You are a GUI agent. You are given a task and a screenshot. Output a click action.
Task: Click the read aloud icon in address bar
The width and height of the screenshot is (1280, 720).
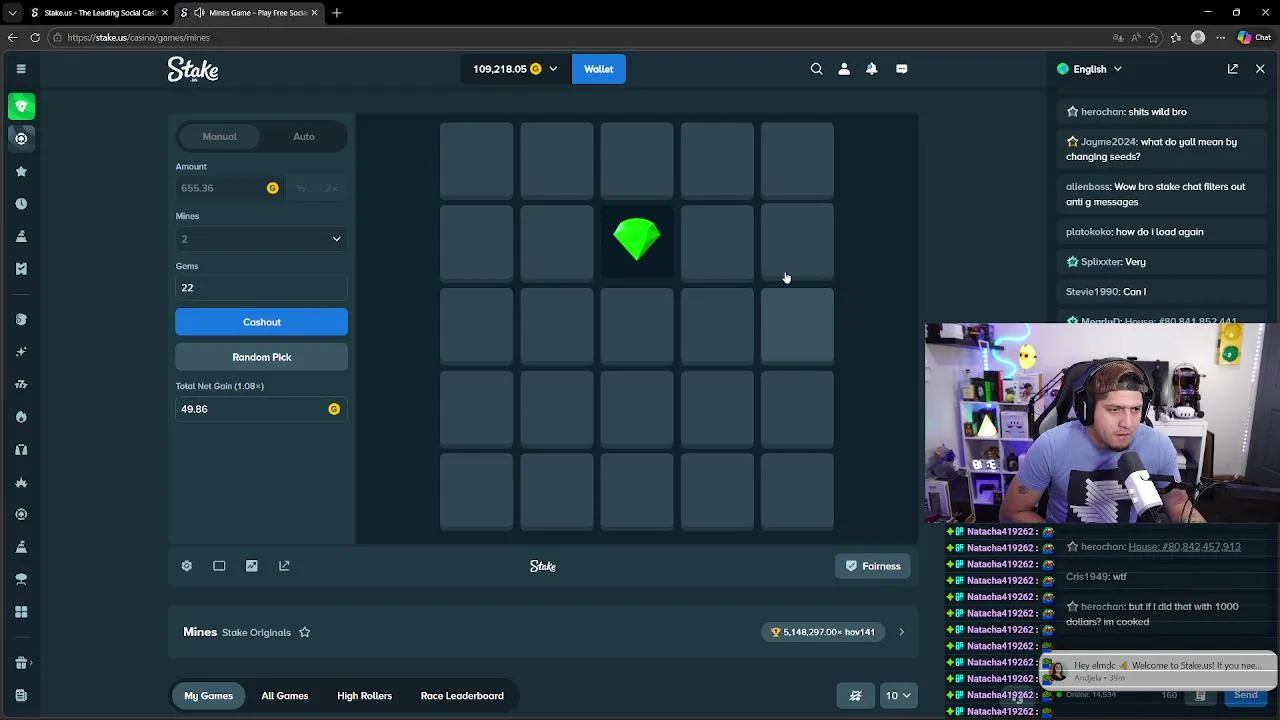[x=1136, y=38]
